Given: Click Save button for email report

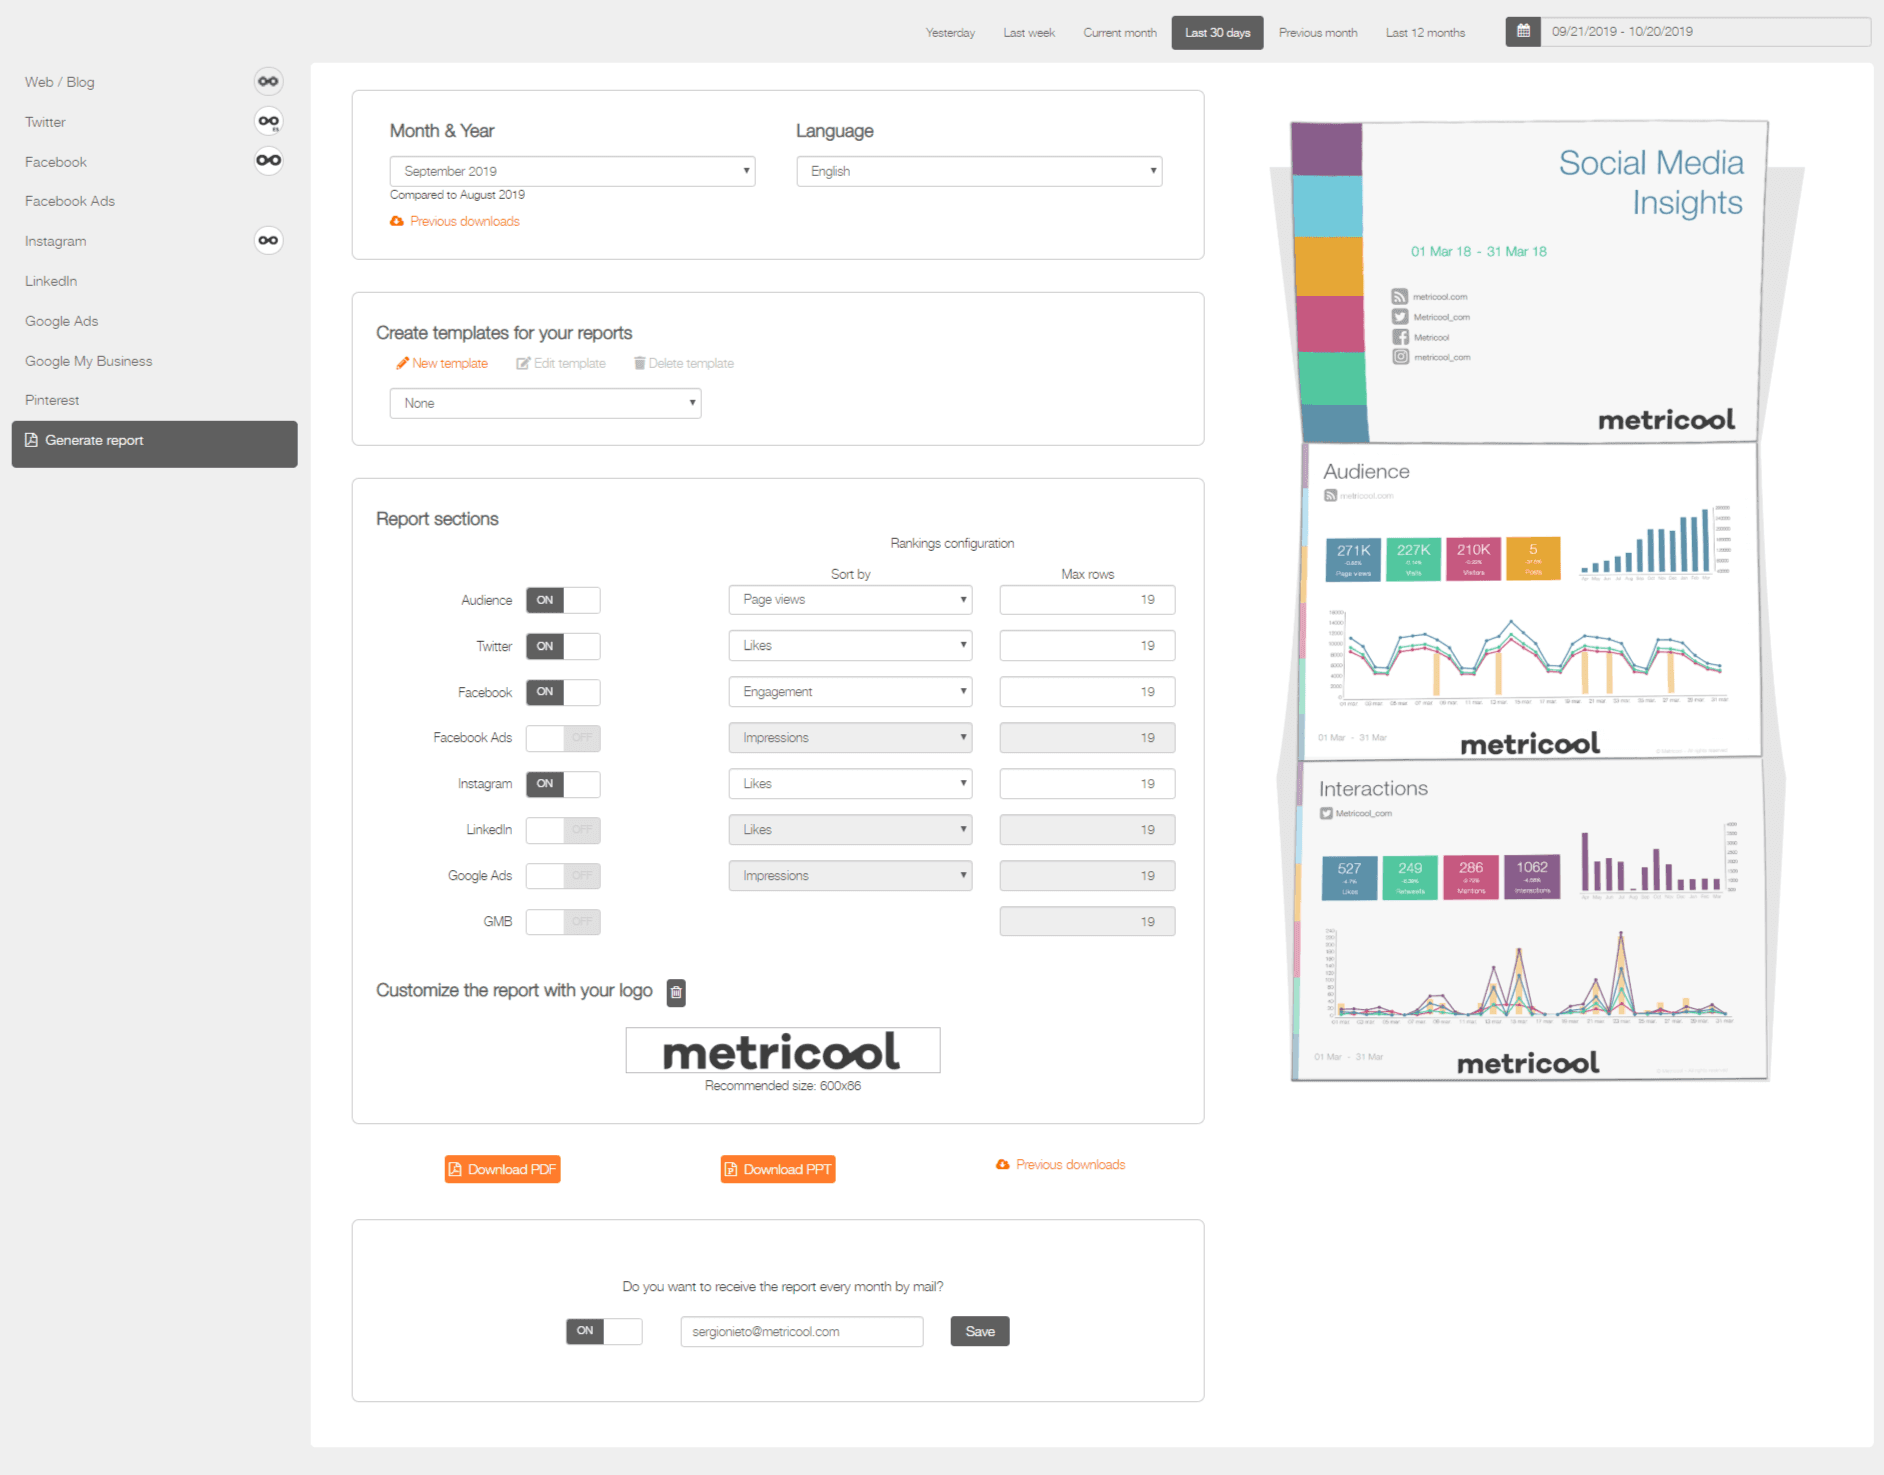Looking at the screenshot, I should coord(980,1331).
